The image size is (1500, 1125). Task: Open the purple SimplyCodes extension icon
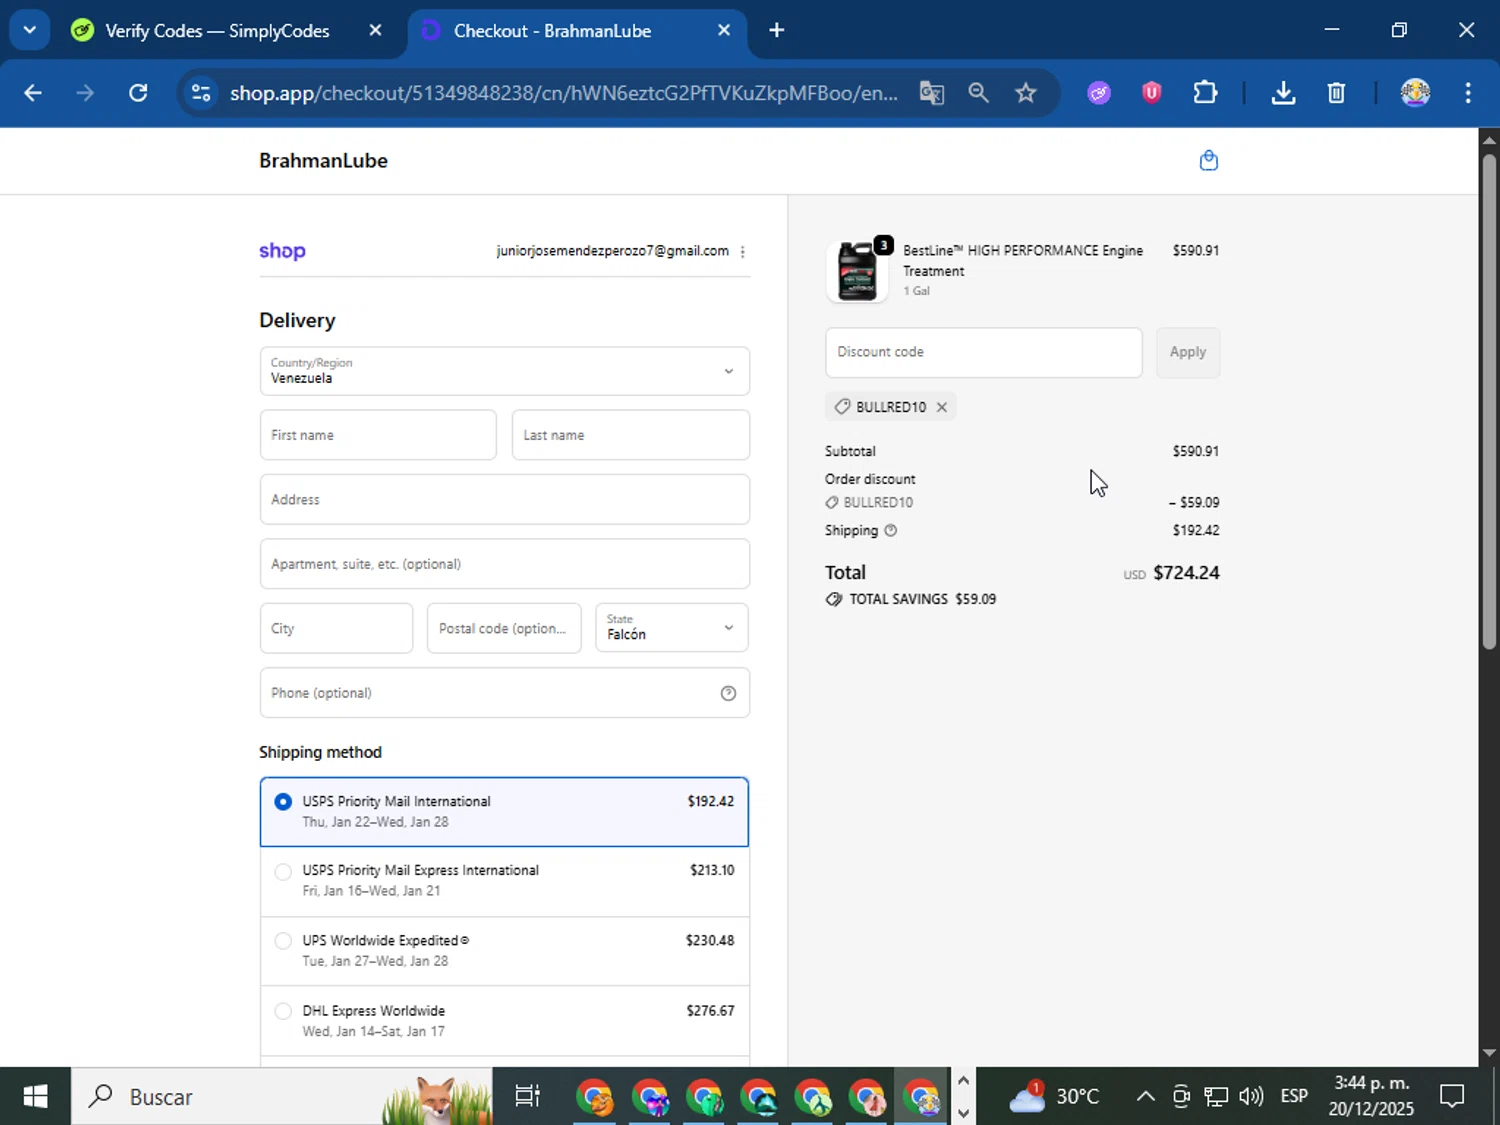pos(1099,93)
